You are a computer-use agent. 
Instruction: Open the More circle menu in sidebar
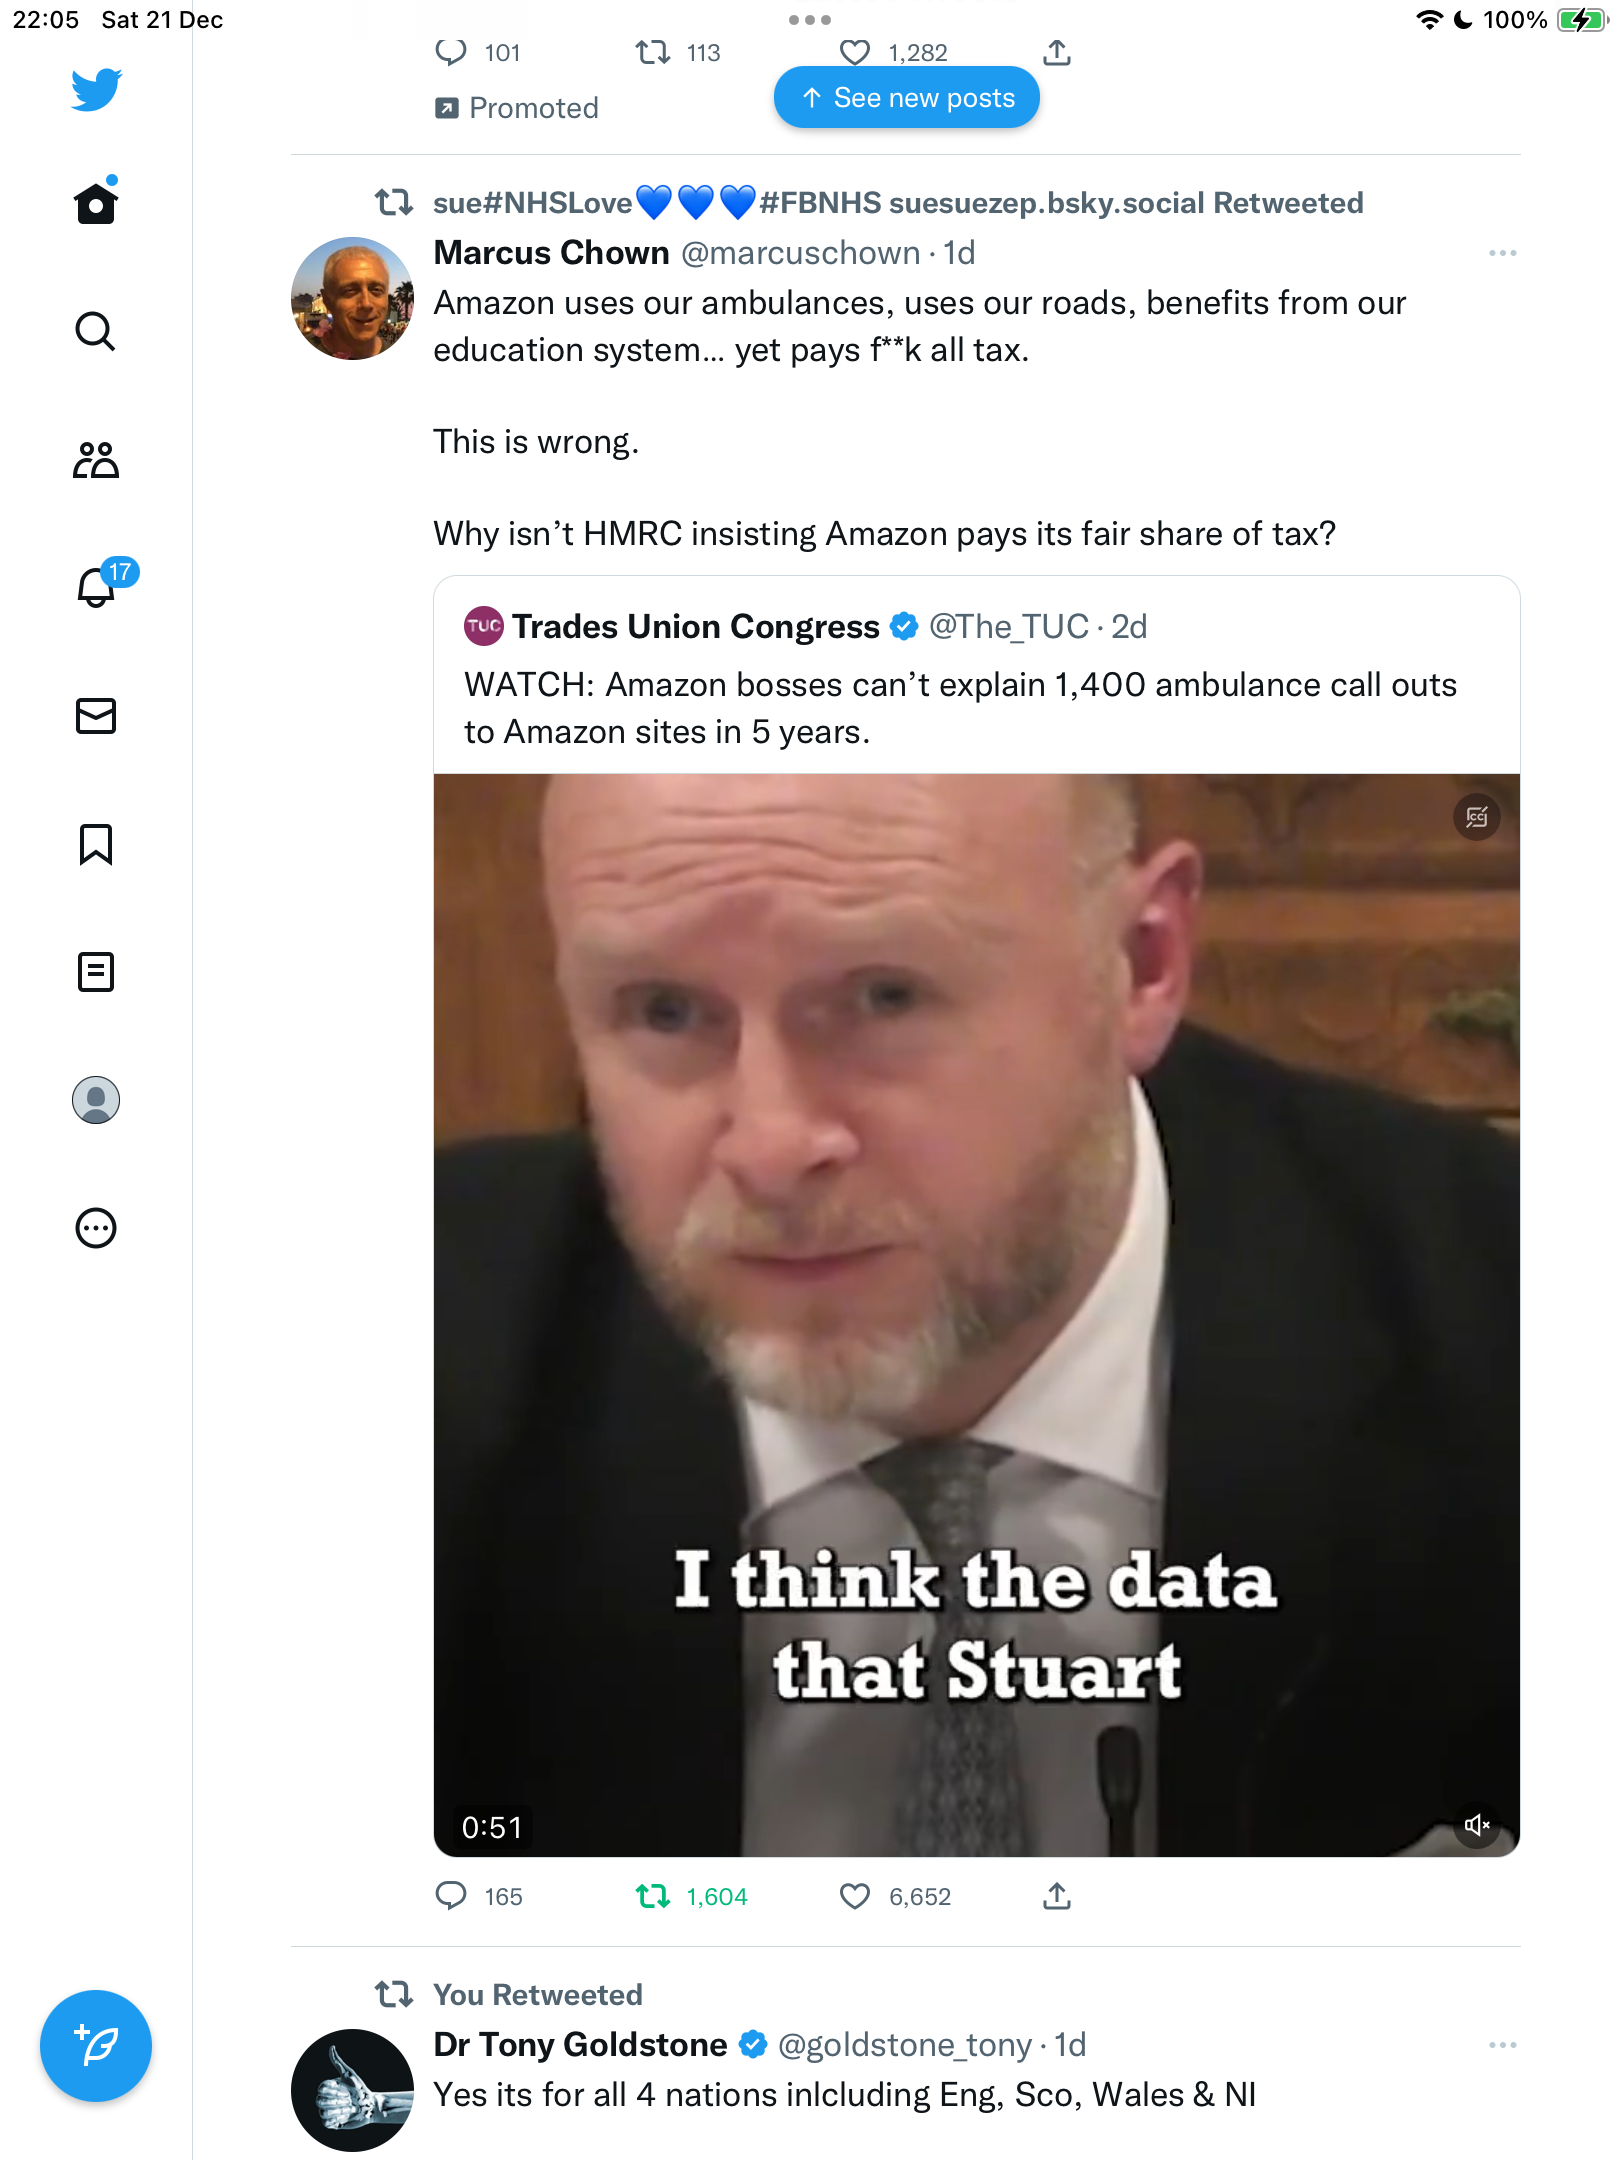click(x=96, y=1228)
